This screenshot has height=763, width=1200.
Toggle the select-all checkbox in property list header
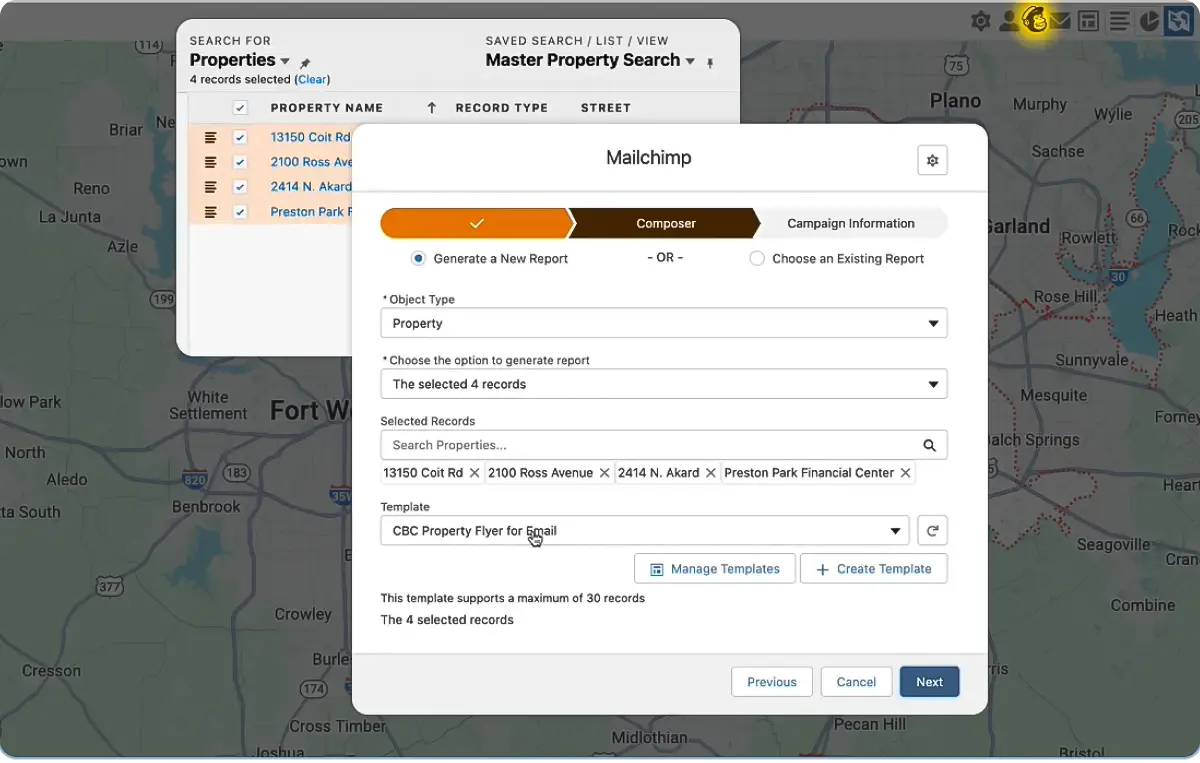click(x=240, y=108)
